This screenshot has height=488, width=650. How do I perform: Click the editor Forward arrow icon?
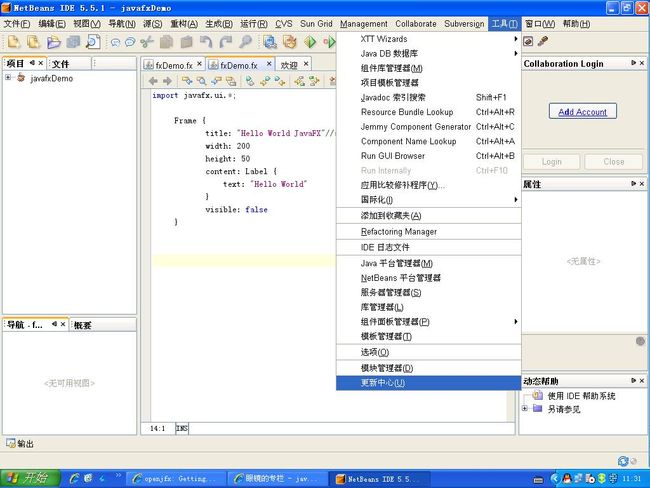(x=167, y=81)
